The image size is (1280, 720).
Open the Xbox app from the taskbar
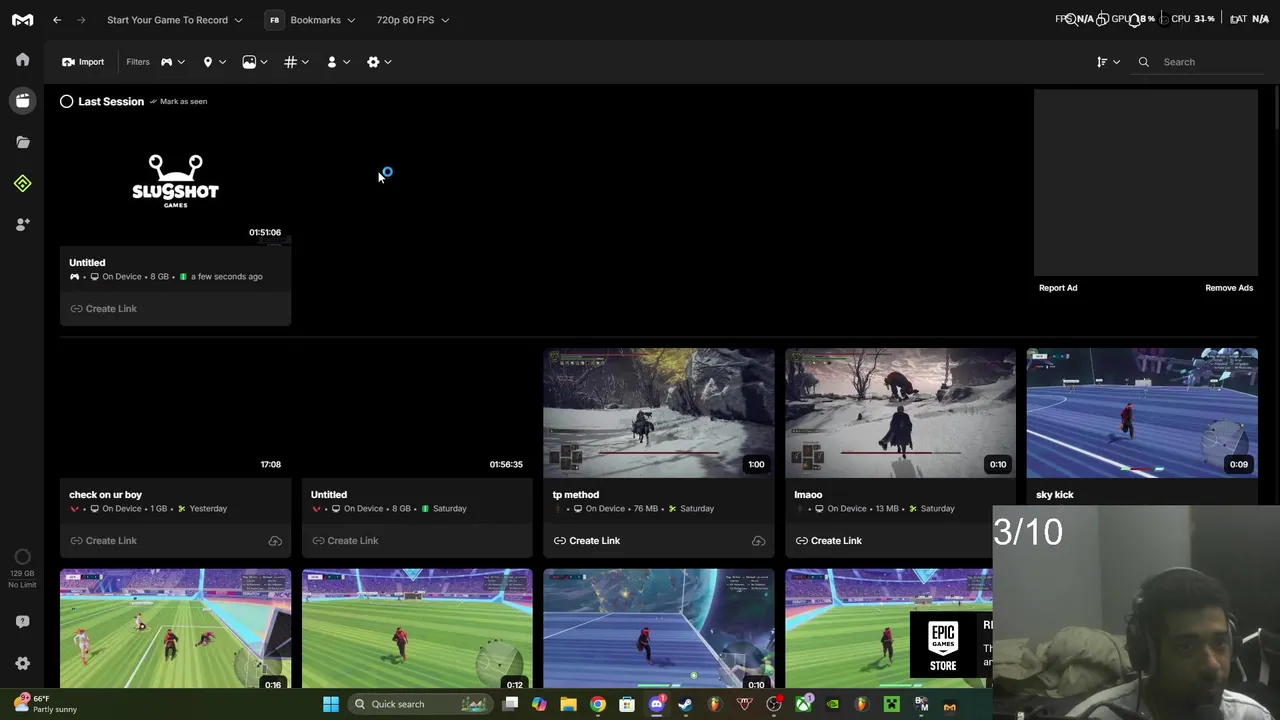pos(803,704)
